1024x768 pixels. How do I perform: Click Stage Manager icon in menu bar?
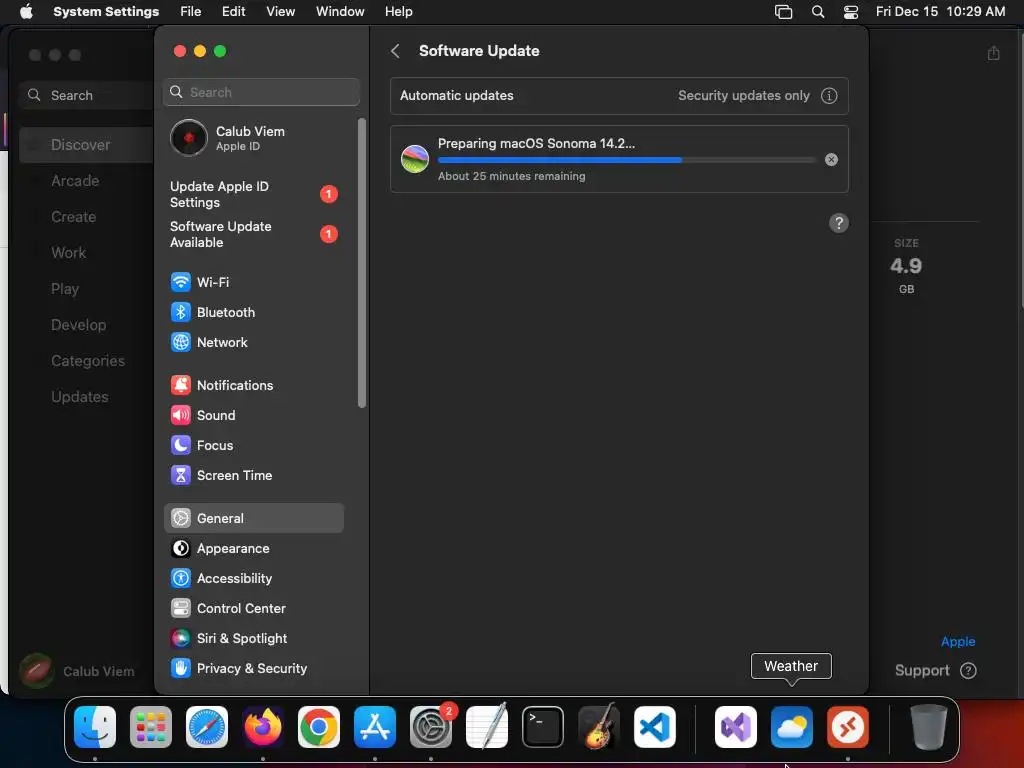click(783, 12)
